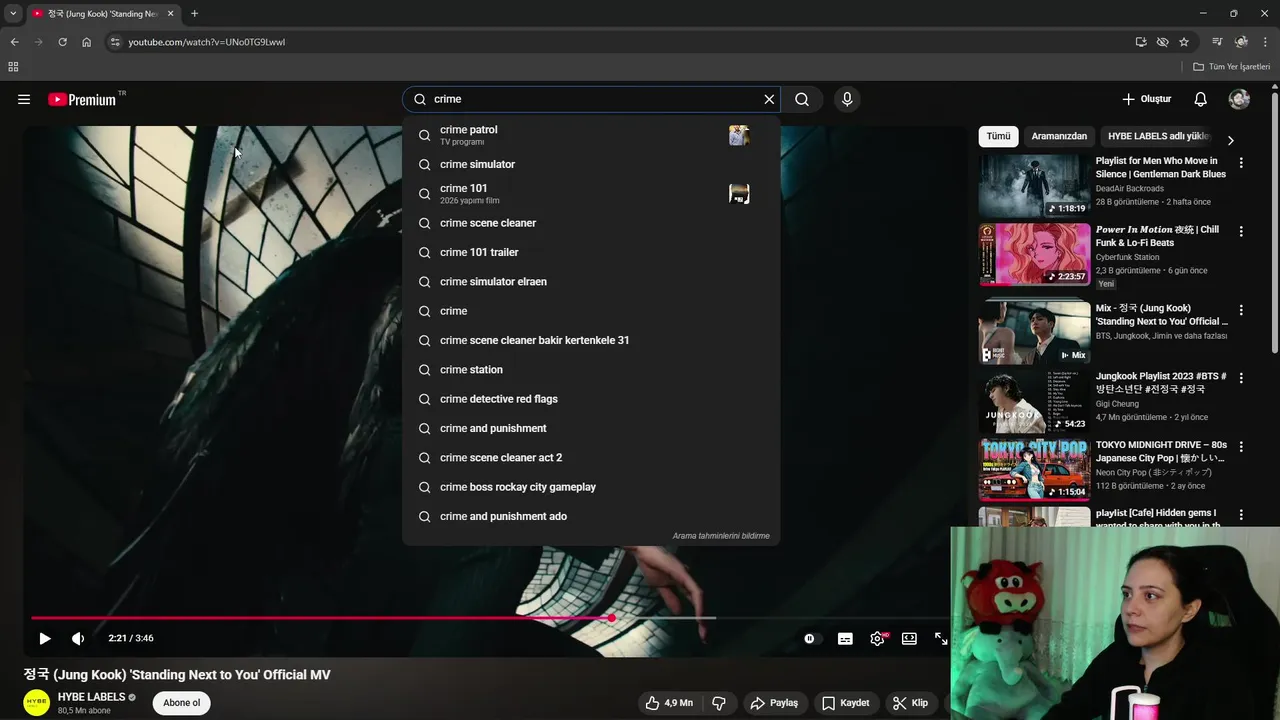Open the HYBE LABELS channel avatar

point(37,703)
